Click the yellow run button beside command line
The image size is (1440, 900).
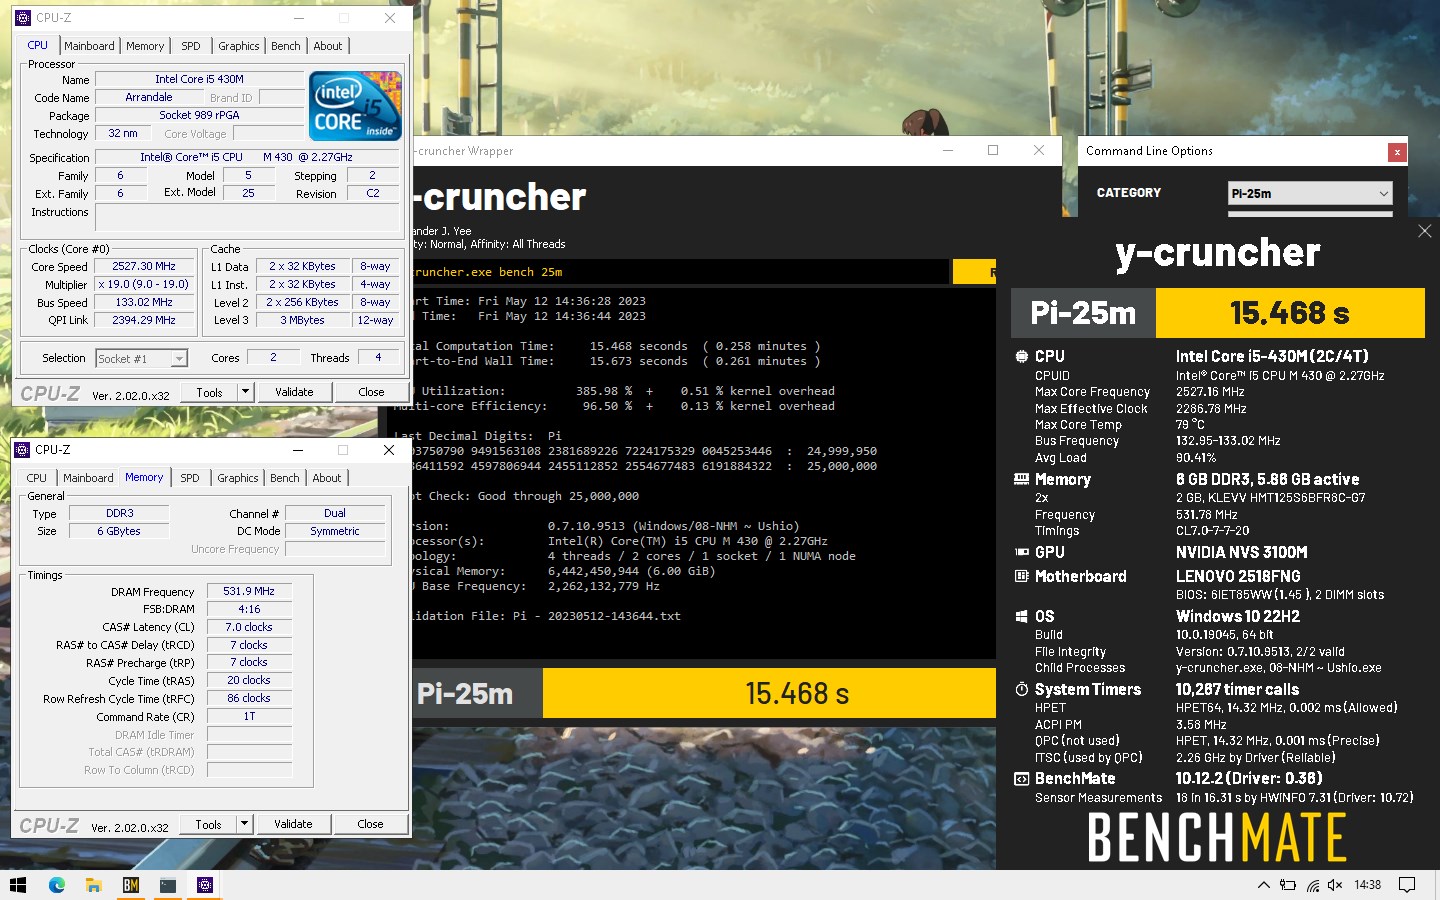click(x=974, y=272)
